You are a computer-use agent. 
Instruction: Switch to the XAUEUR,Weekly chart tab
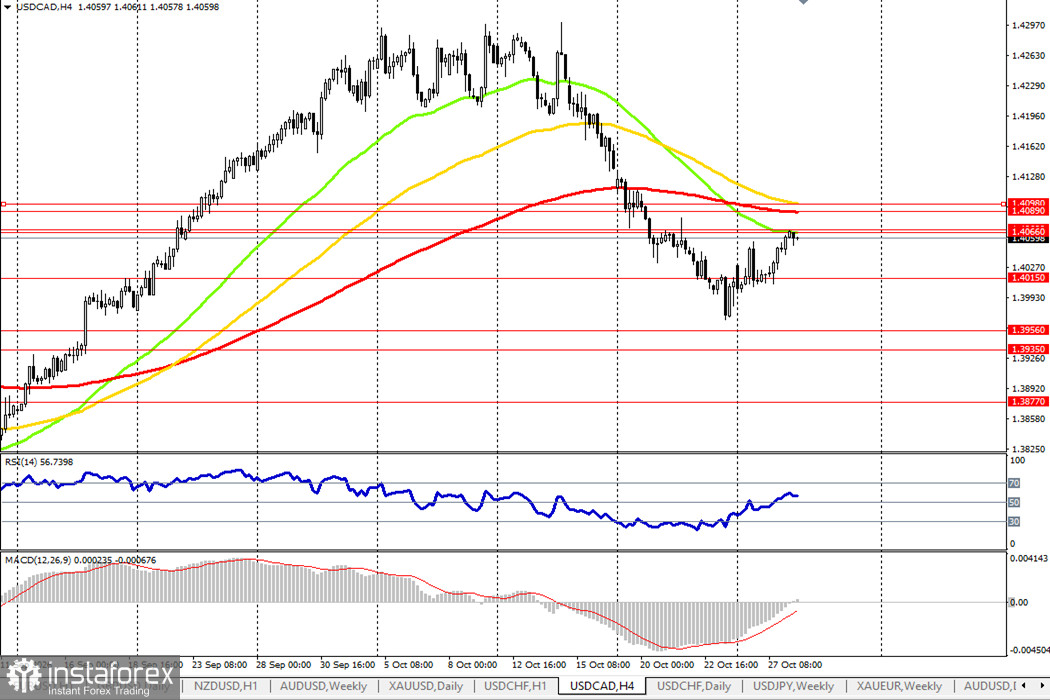[x=899, y=686]
